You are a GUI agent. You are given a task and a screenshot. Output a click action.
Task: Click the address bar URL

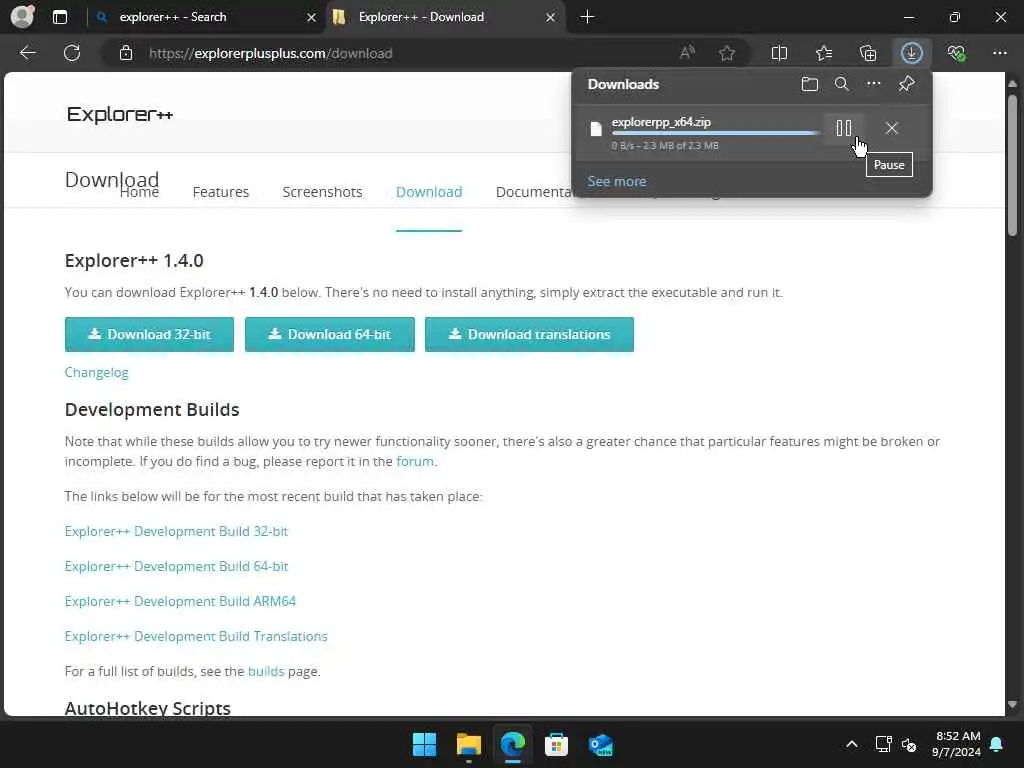270,54
